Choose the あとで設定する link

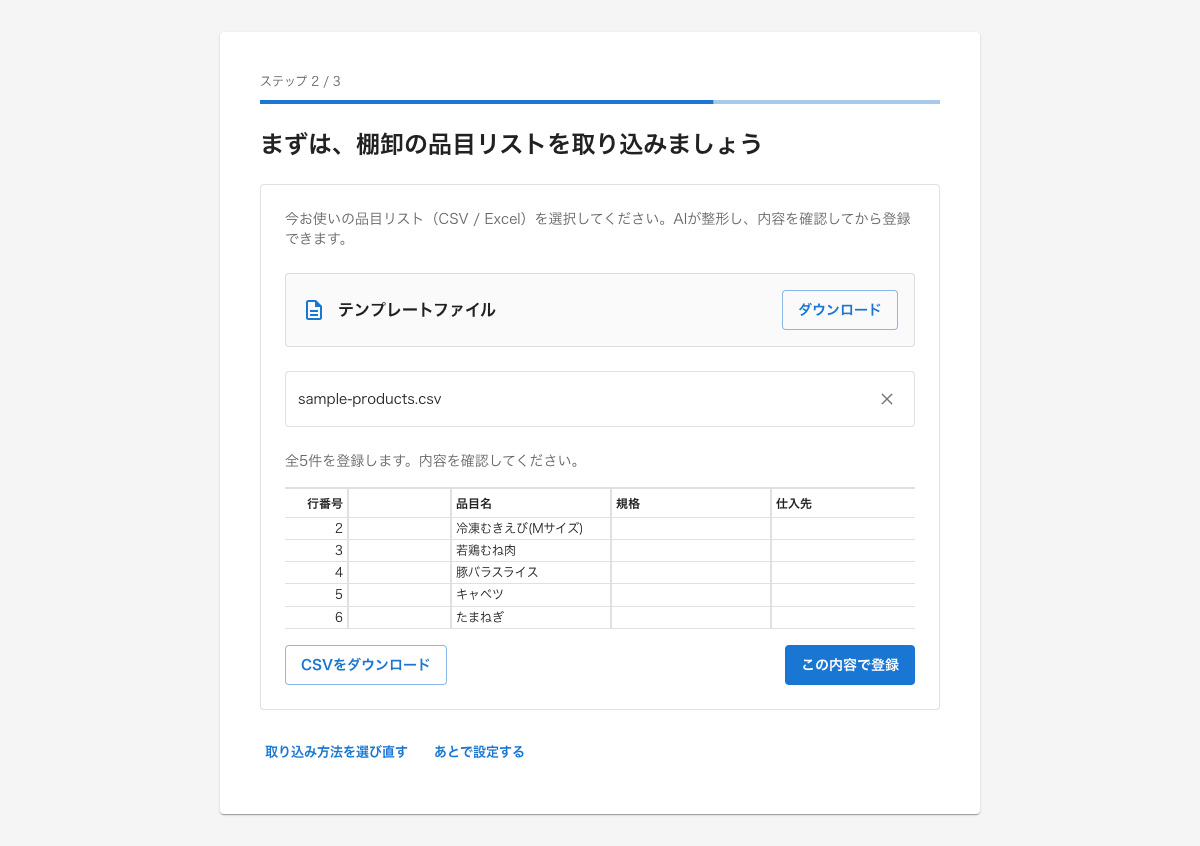(x=479, y=752)
